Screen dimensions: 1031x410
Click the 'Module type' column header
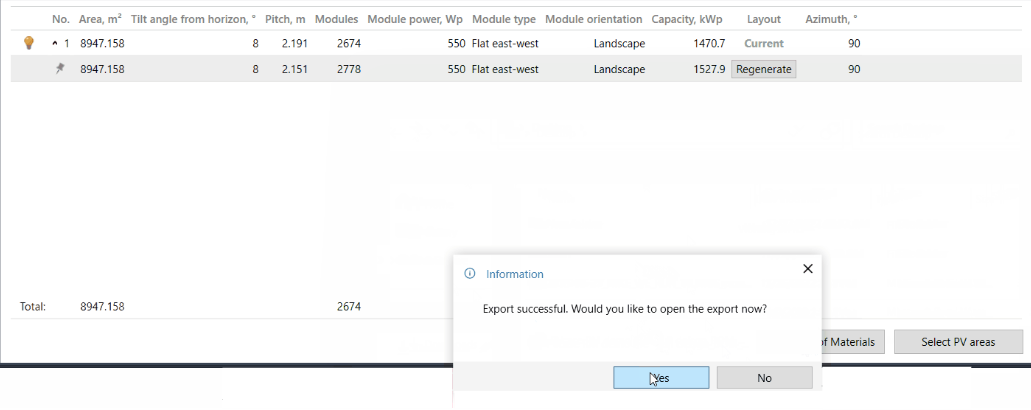click(x=504, y=20)
